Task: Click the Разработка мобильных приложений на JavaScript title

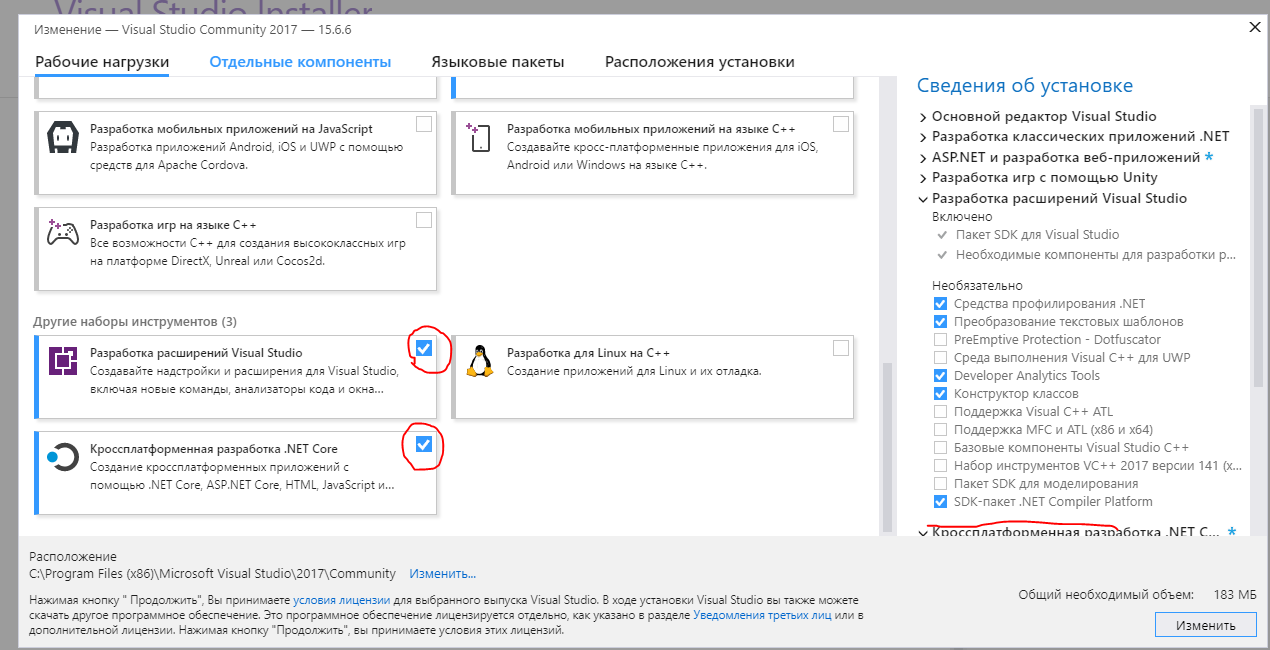Action: [231, 129]
